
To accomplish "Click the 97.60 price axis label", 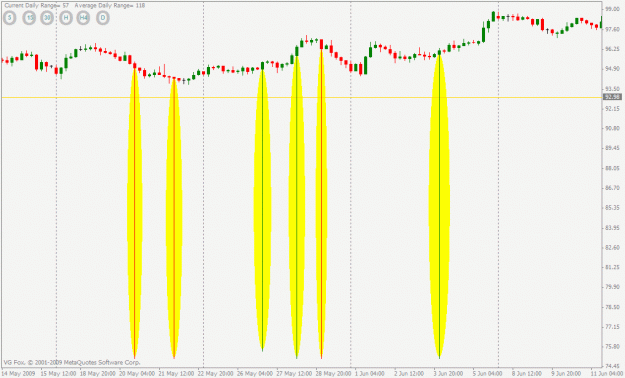I will click(x=611, y=29).
